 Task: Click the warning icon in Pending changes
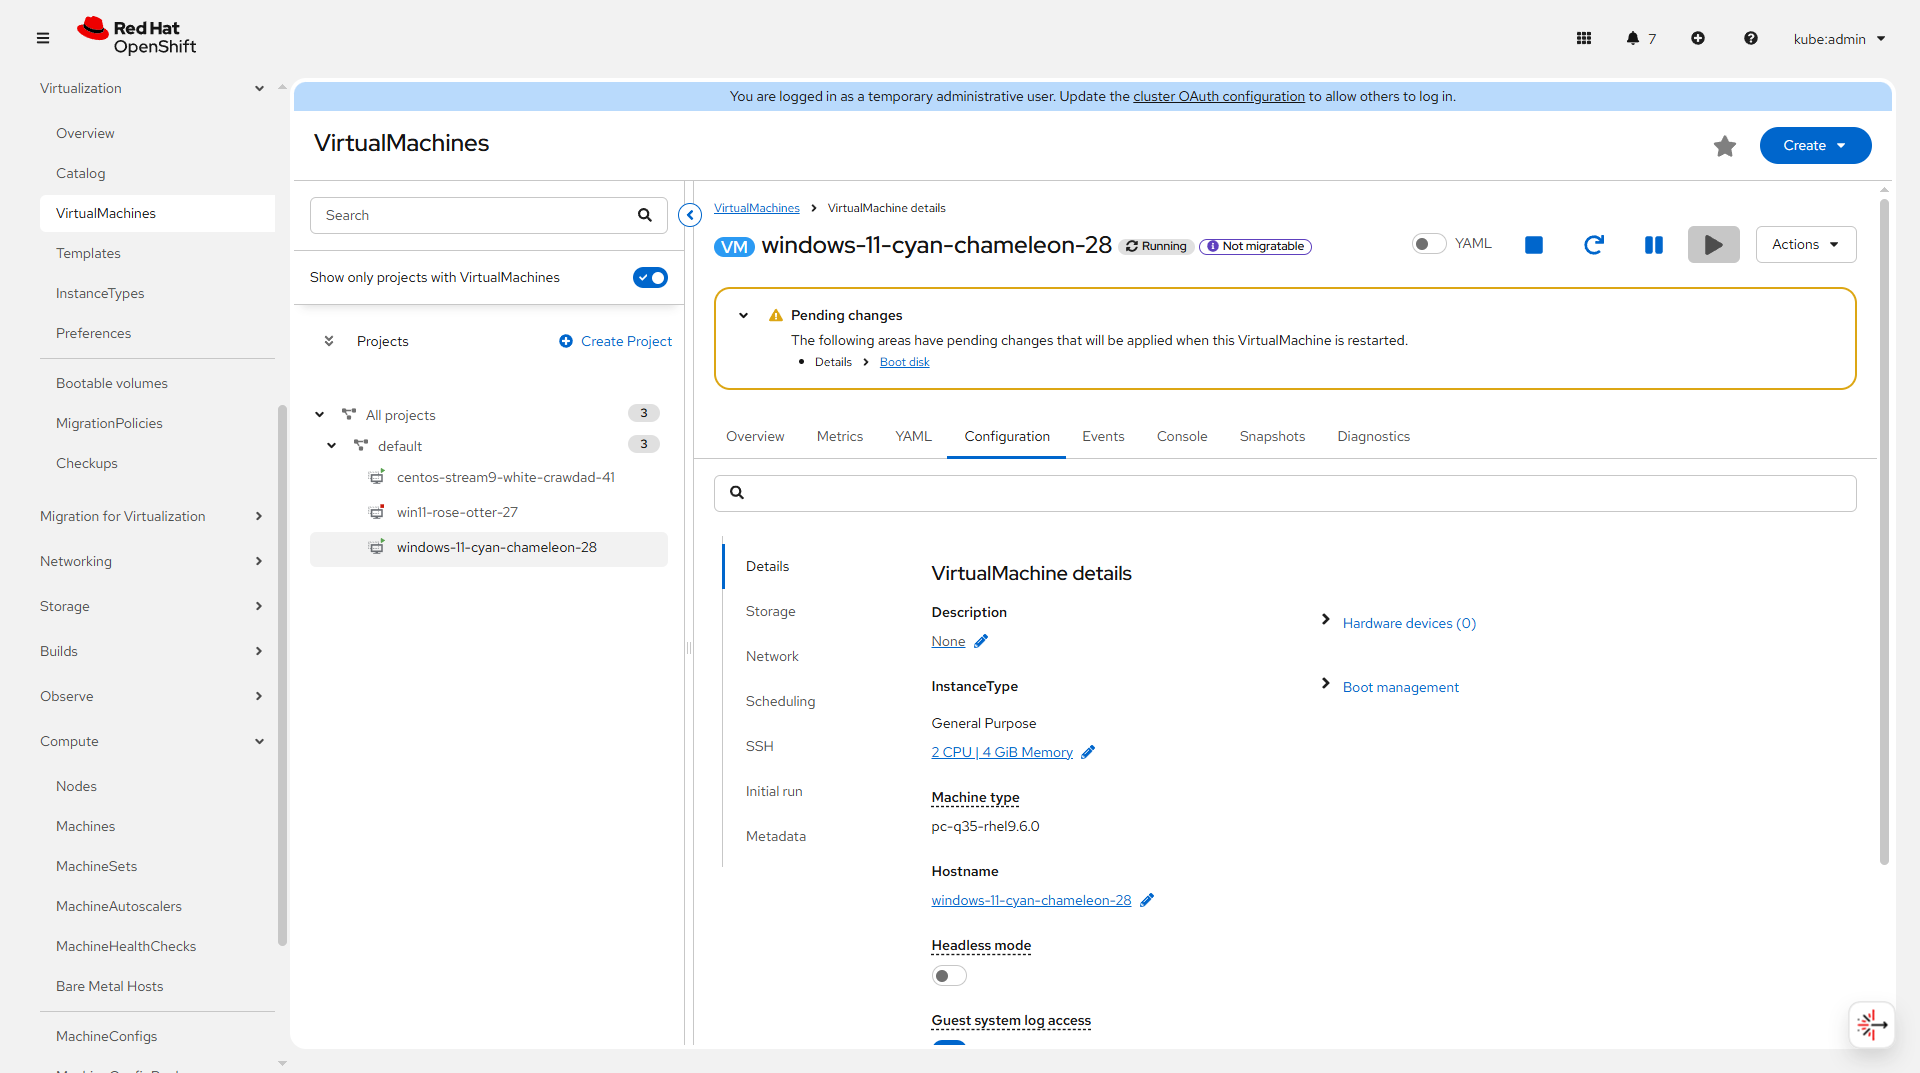point(776,315)
